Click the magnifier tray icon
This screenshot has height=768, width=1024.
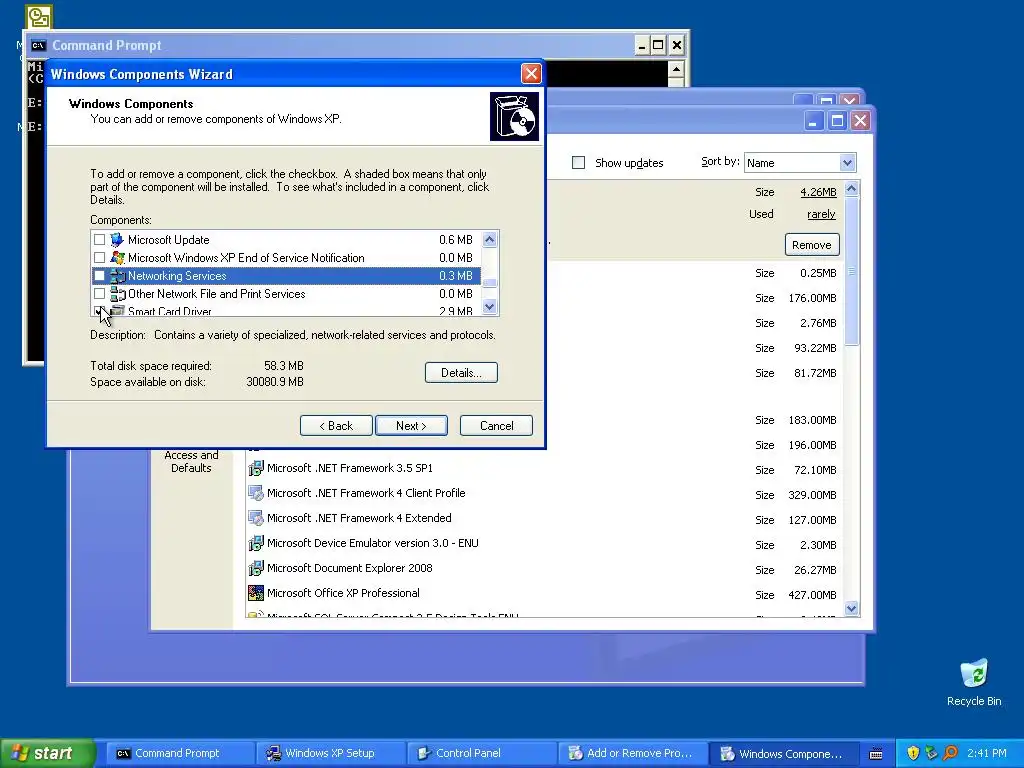(950, 753)
